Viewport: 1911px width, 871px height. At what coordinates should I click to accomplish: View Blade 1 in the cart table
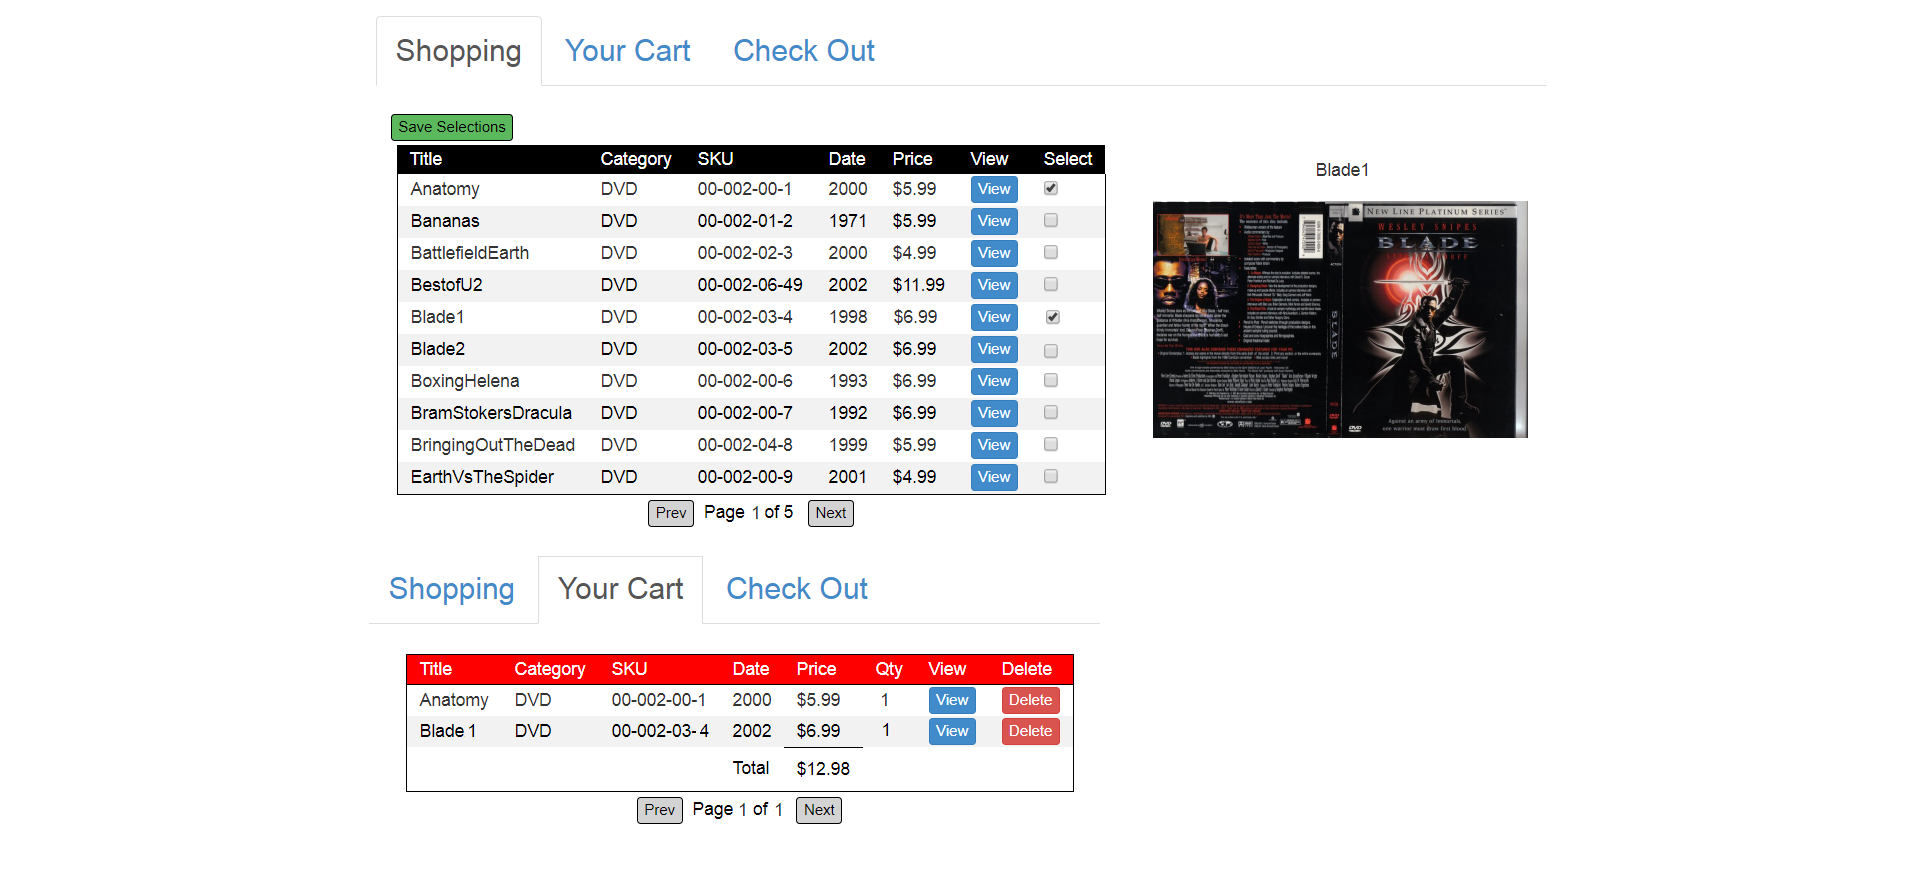point(952,731)
